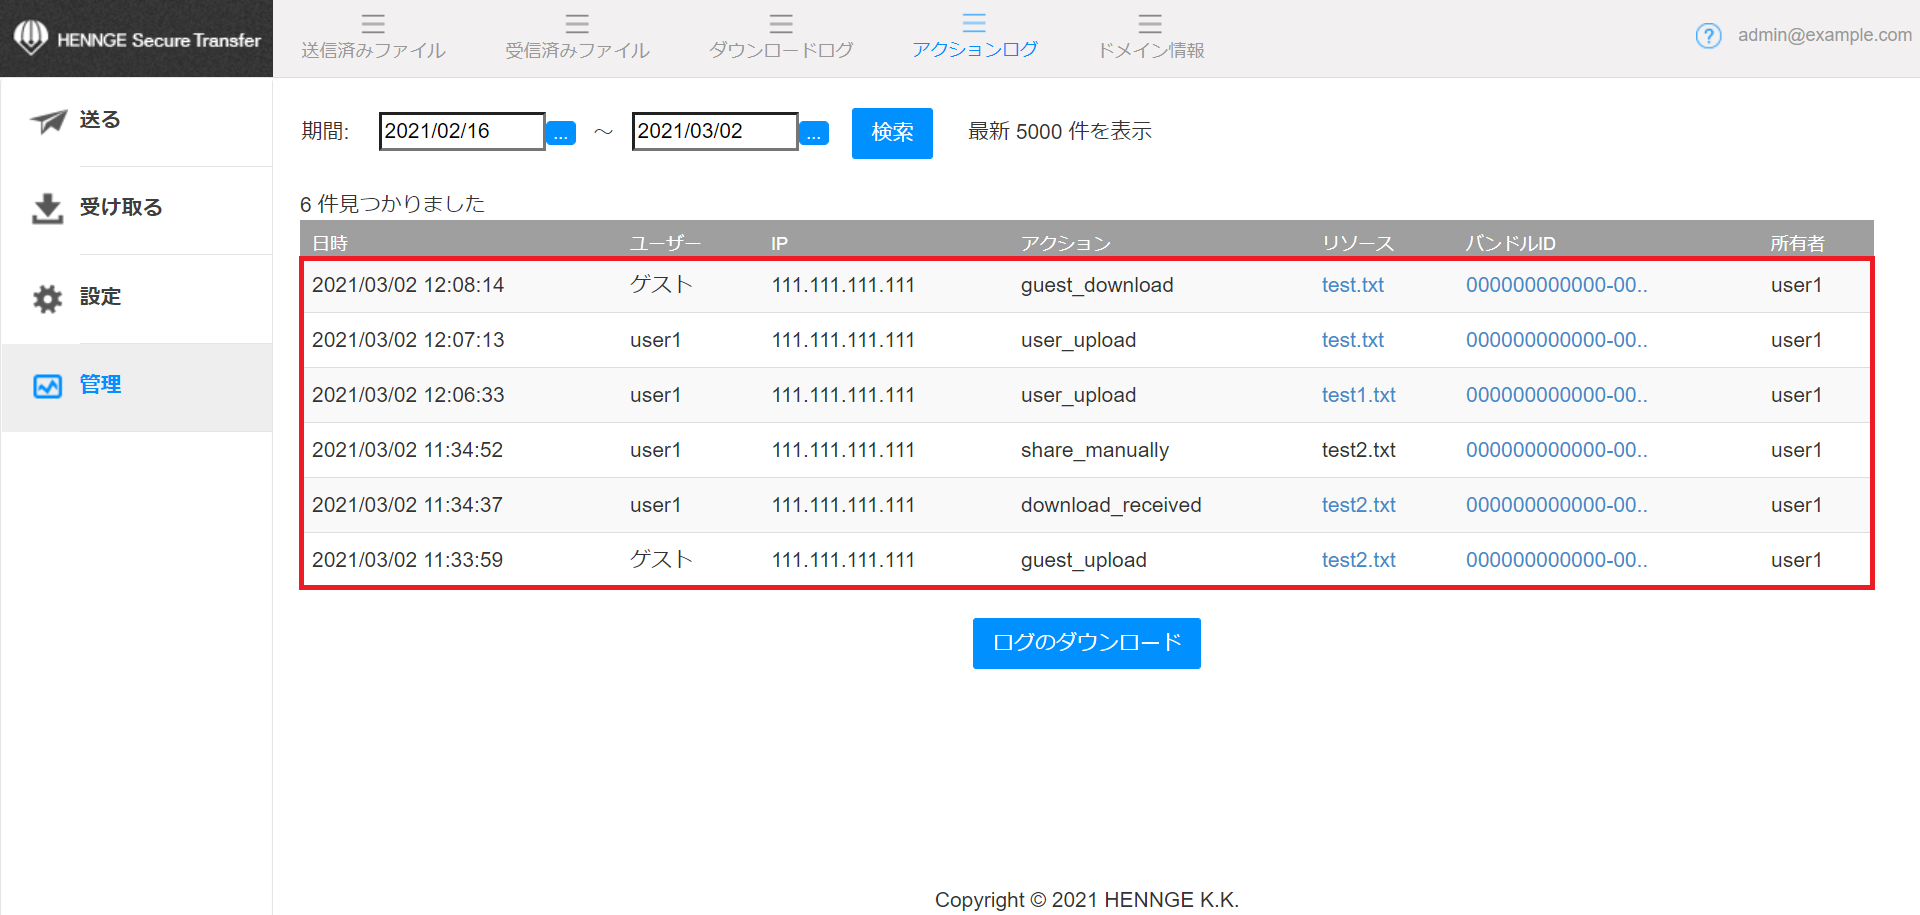Select the アクションログ tab
Viewport: 1920px width, 915px height.
974,49
